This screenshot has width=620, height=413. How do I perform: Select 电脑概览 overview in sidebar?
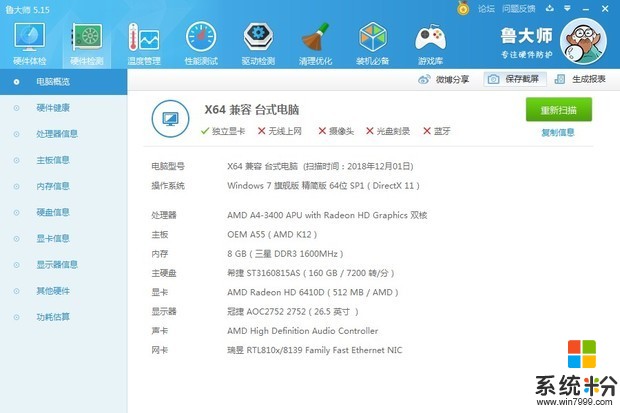click(x=63, y=81)
